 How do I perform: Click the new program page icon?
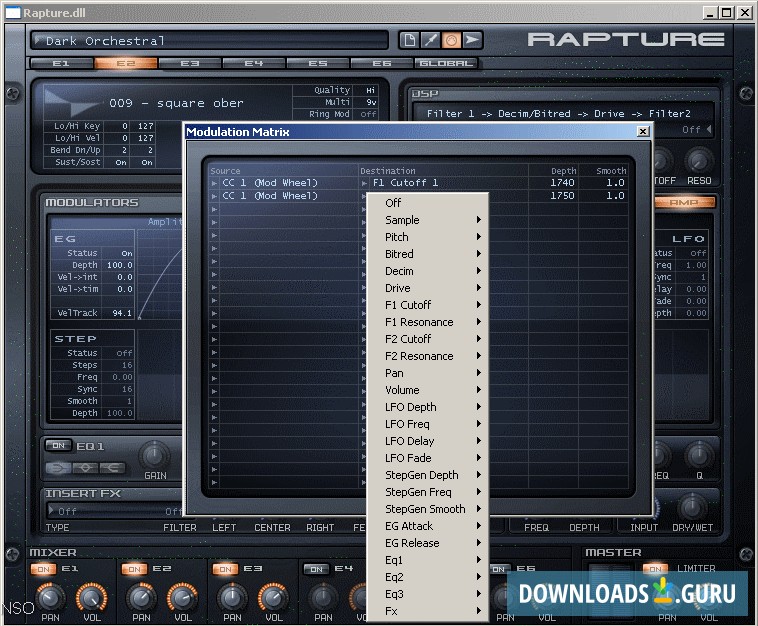tap(409, 40)
